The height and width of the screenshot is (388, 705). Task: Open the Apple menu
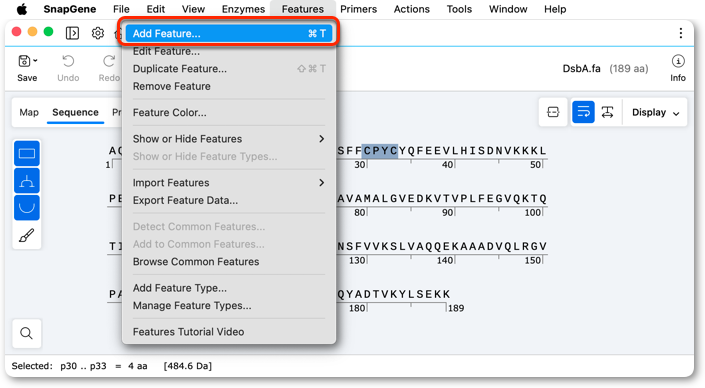[22, 9]
